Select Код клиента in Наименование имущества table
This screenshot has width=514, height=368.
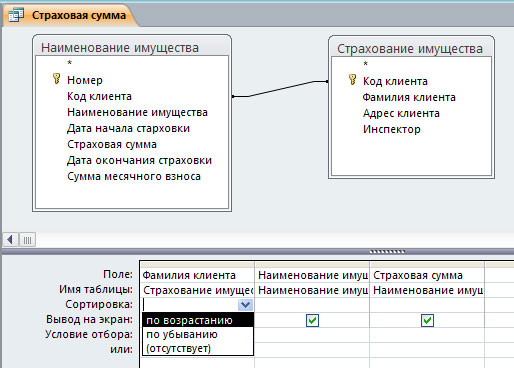(x=99, y=96)
